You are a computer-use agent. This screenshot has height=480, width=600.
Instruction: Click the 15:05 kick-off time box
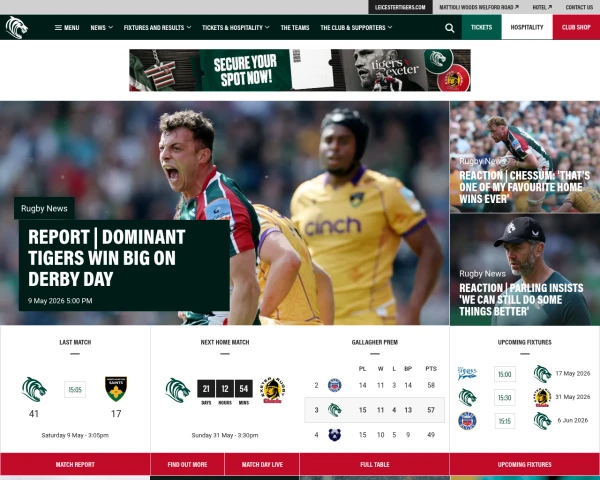[x=75, y=390]
